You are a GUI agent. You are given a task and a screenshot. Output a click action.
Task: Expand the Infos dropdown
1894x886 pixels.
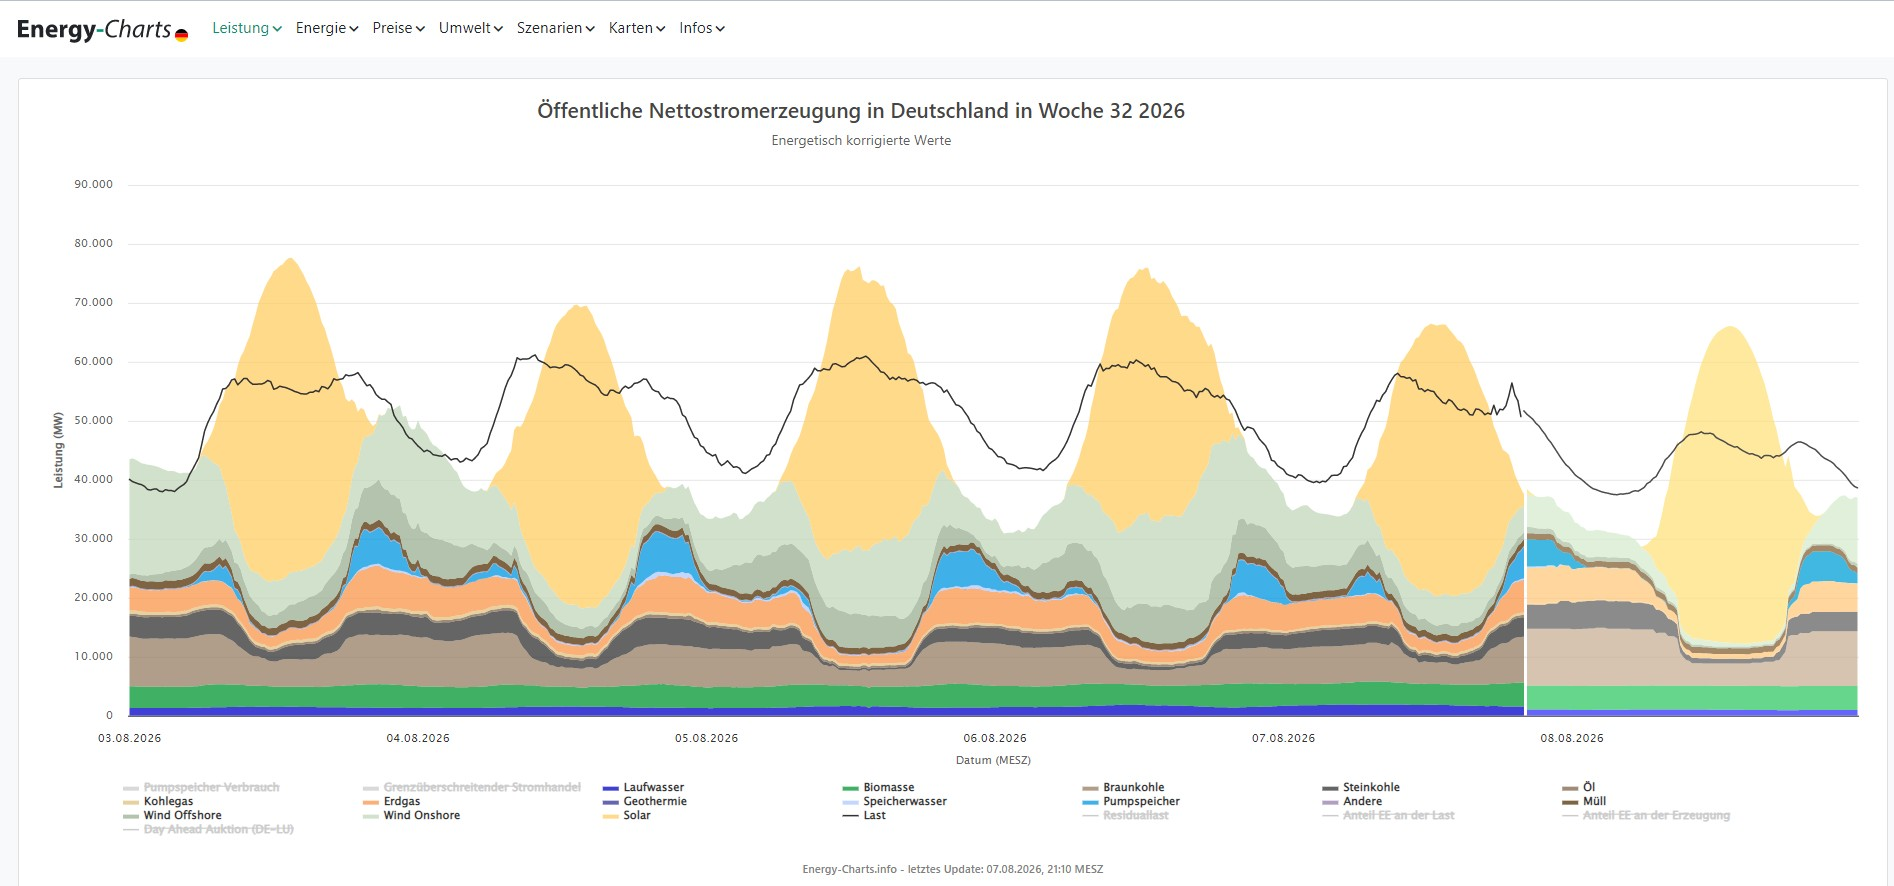pos(702,28)
